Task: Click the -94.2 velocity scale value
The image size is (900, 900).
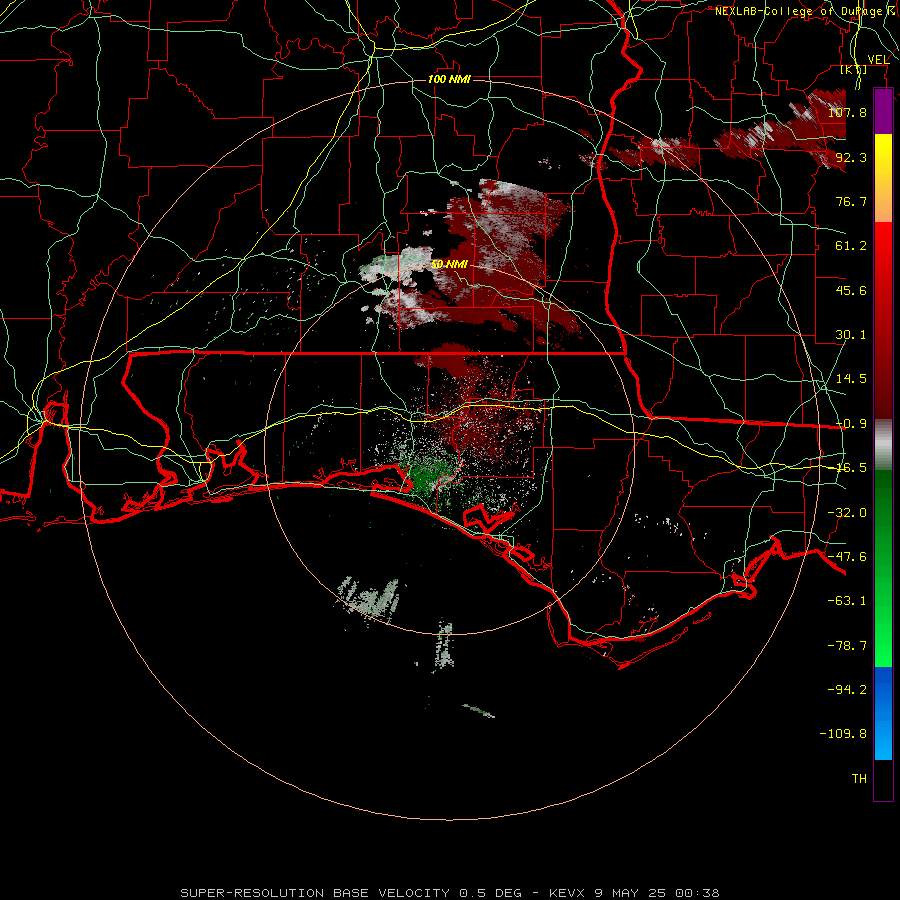Action: coord(847,689)
